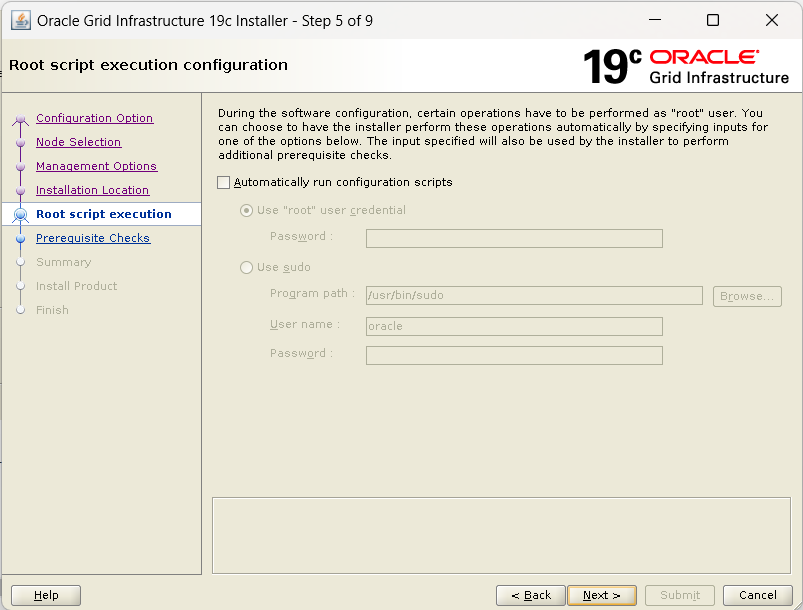Screen dimensions: 803x610
Task: Click the Prerequisite Checks step bullet
Action: click(20, 239)
